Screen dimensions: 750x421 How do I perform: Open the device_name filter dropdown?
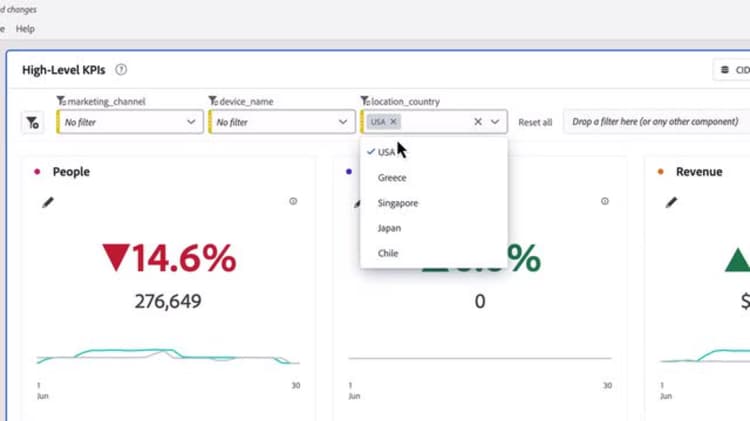click(282, 122)
